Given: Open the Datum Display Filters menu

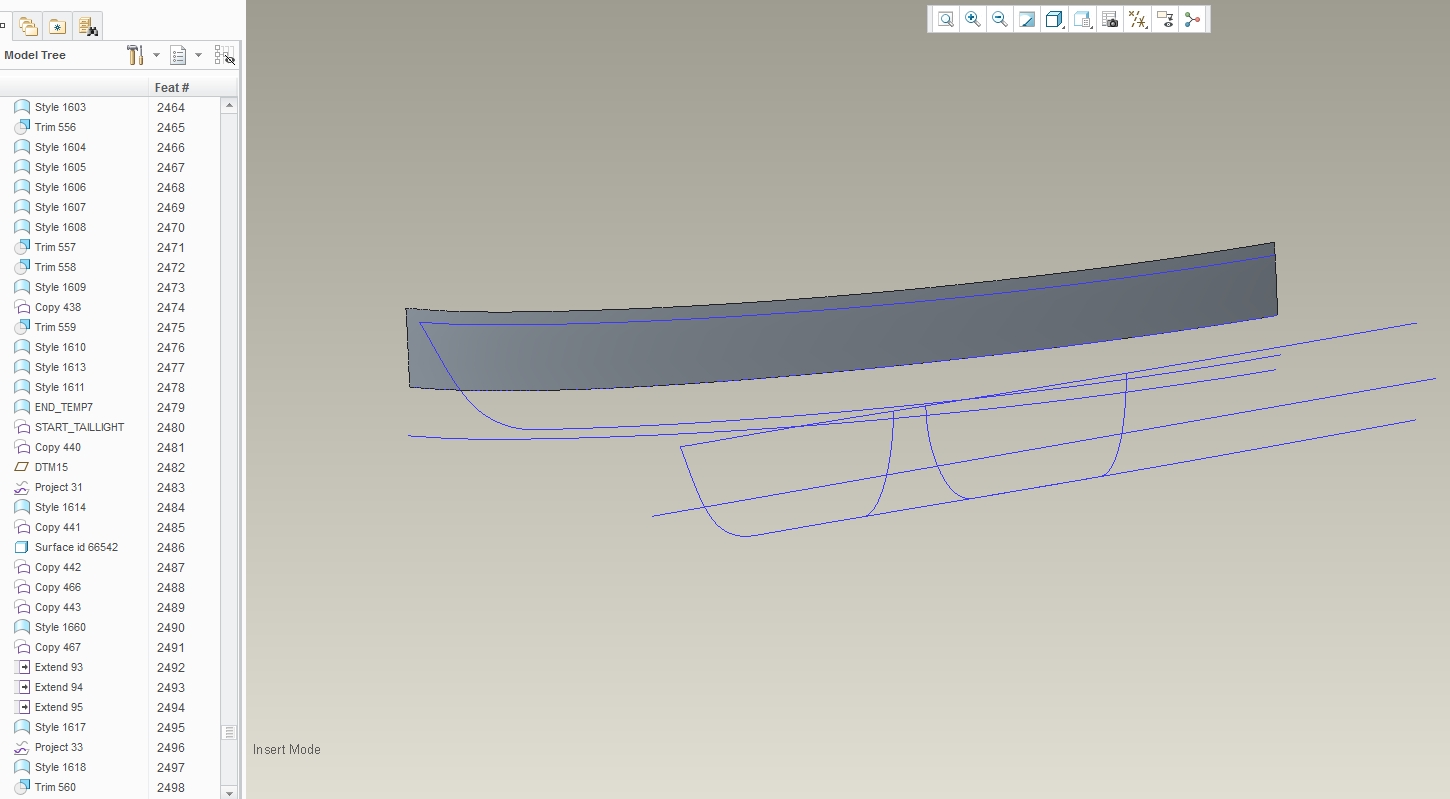Looking at the screenshot, I should click(1137, 19).
